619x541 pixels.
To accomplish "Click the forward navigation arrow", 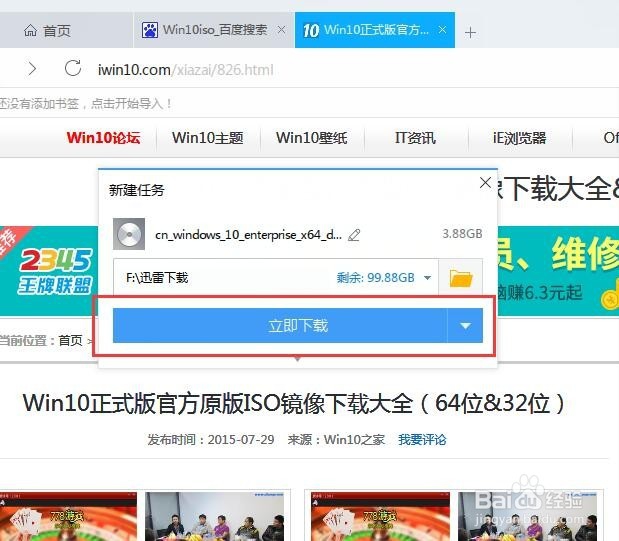I will pos(32,69).
